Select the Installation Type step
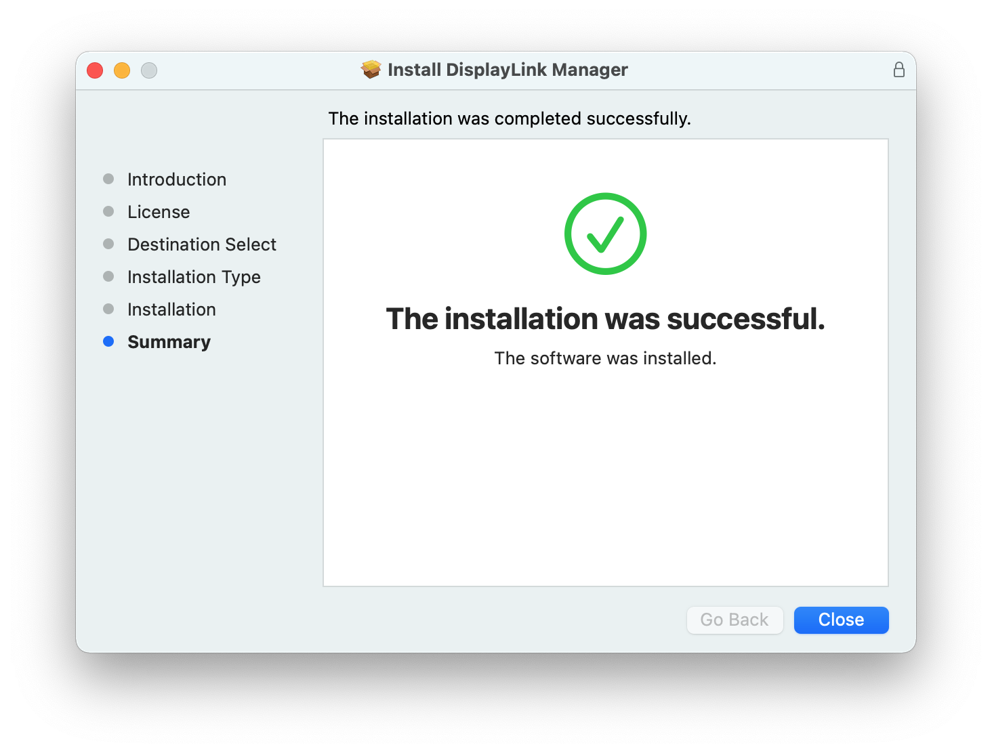 click(x=194, y=276)
